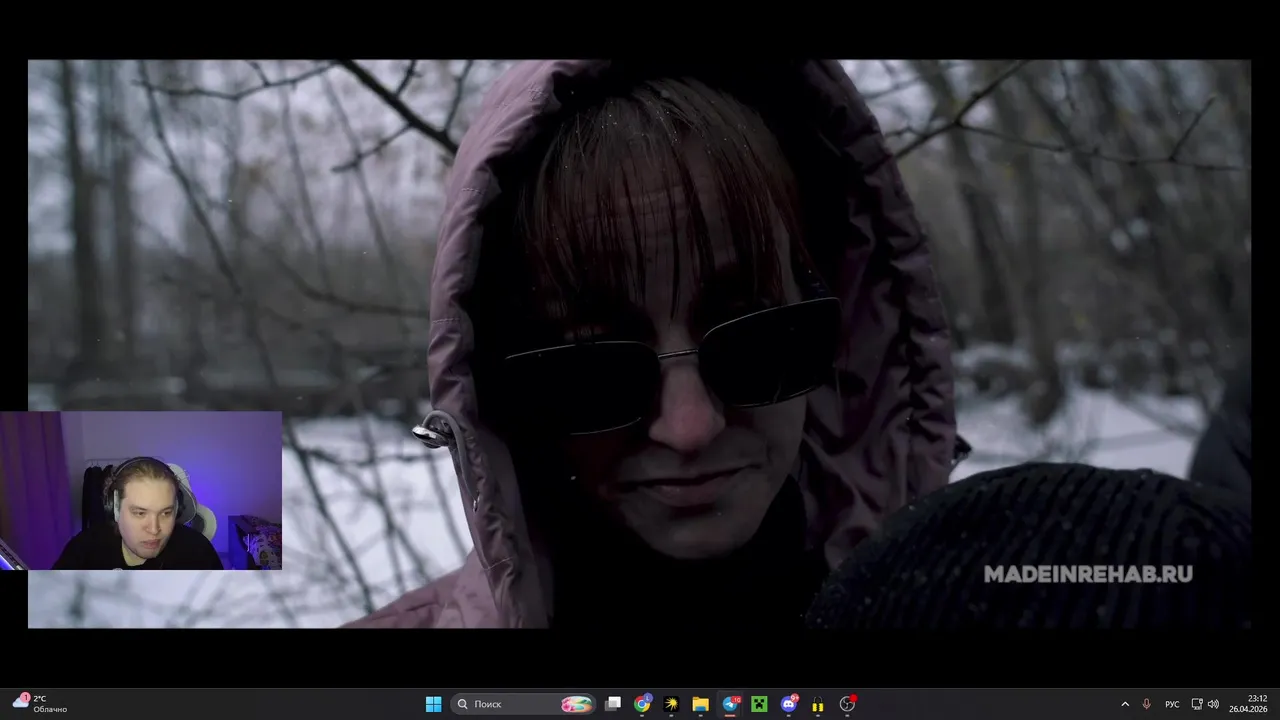This screenshot has height=720, width=1280.
Task: Show hidden system tray icons
Action: pyautogui.click(x=1125, y=704)
